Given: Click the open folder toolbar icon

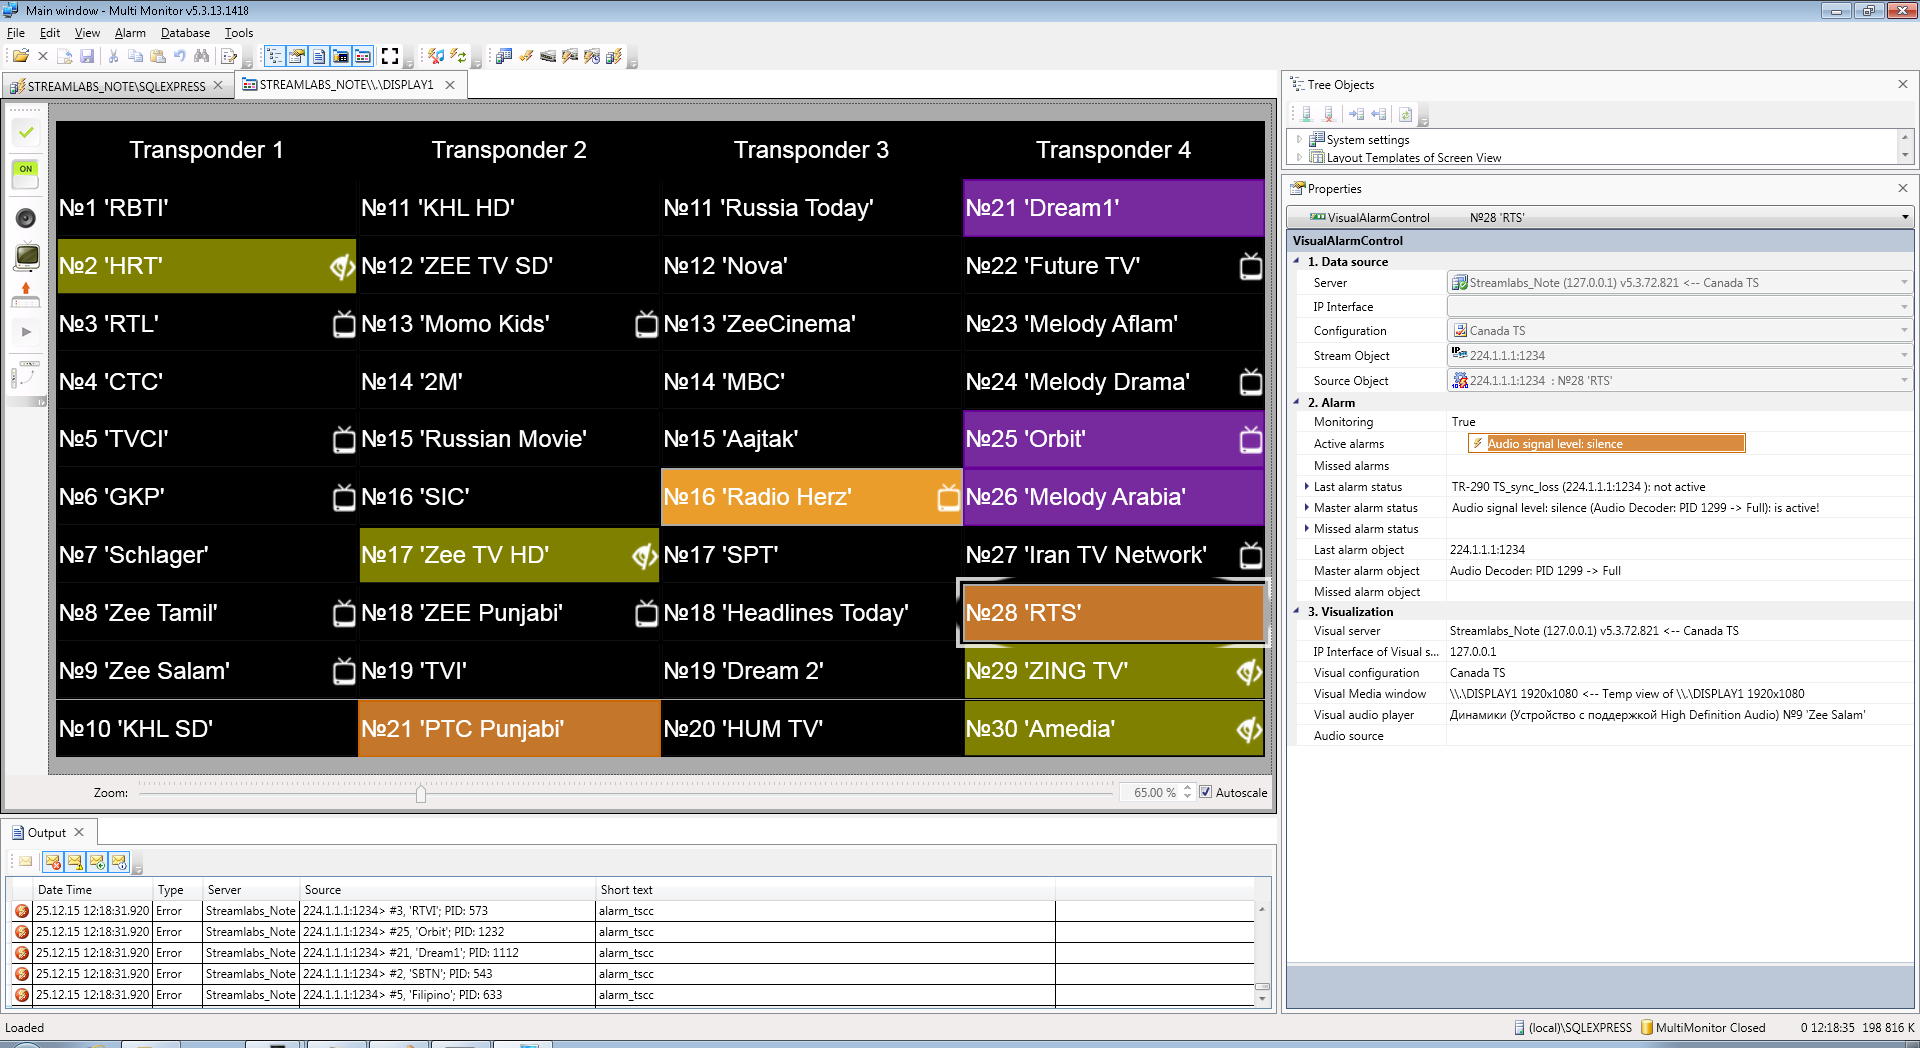Looking at the screenshot, I should pyautogui.click(x=20, y=56).
